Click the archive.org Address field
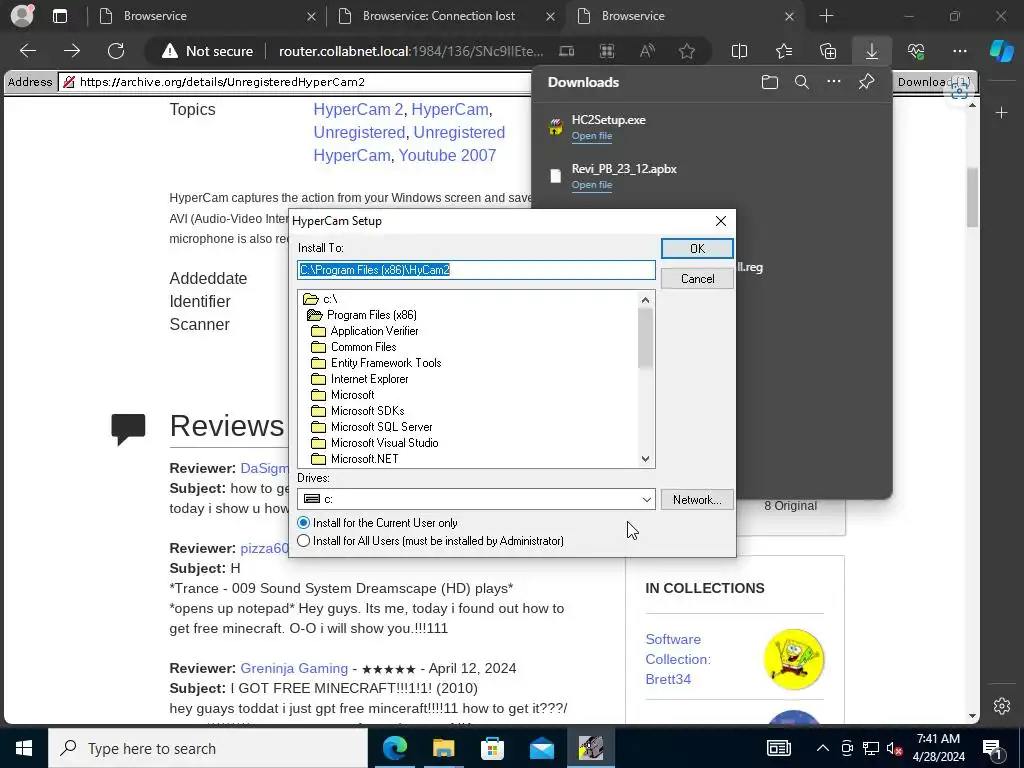Image resolution: width=1024 pixels, height=768 pixels. (x=295, y=82)
